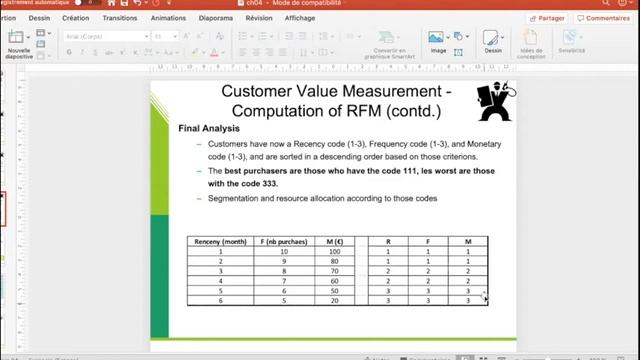Clear all text formatting
The height and width of the screenshot is (360, 640).
(x=219, y=36)
